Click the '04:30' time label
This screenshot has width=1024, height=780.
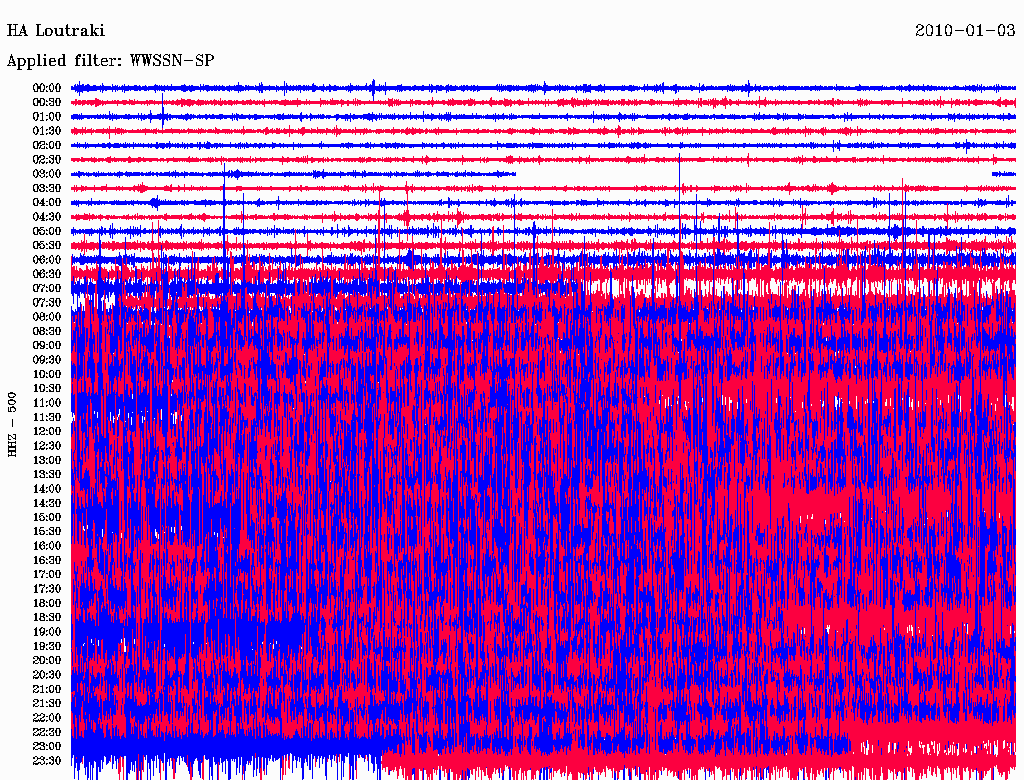pyautogui.click(x=47, y=216)
